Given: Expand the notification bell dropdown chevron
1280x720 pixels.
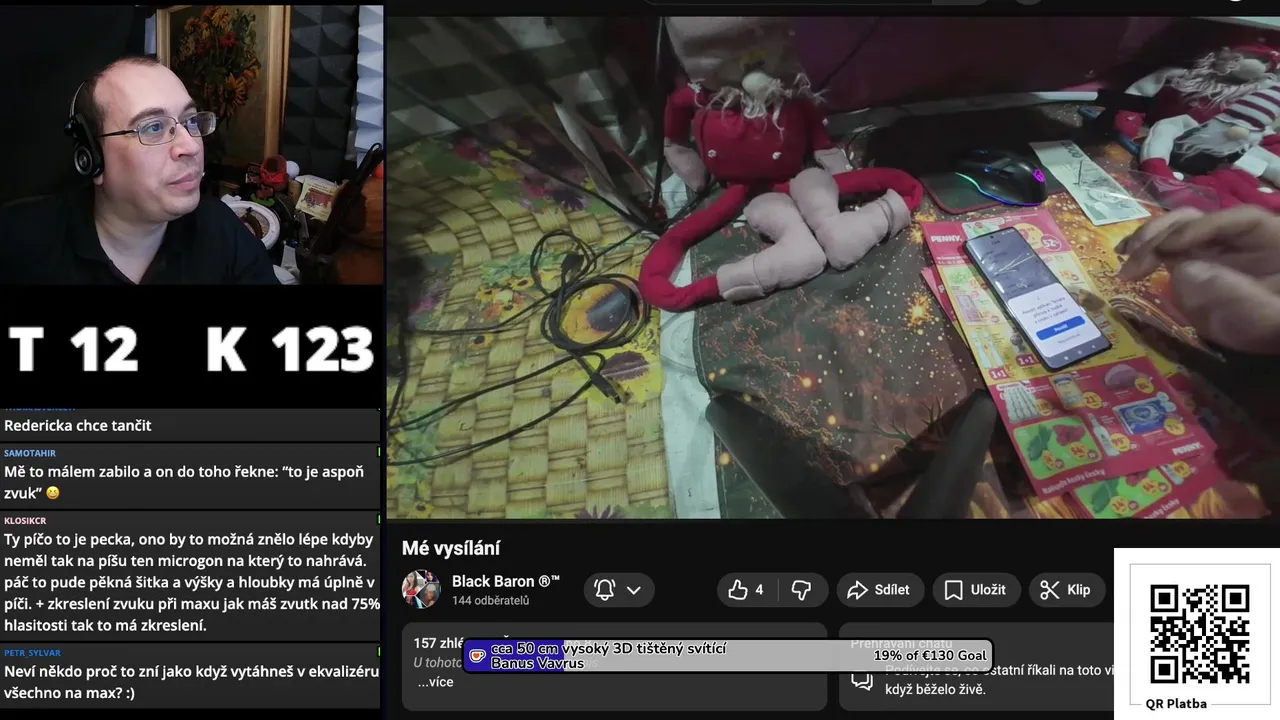Looking at the screenshot, I should coord(634,590).
